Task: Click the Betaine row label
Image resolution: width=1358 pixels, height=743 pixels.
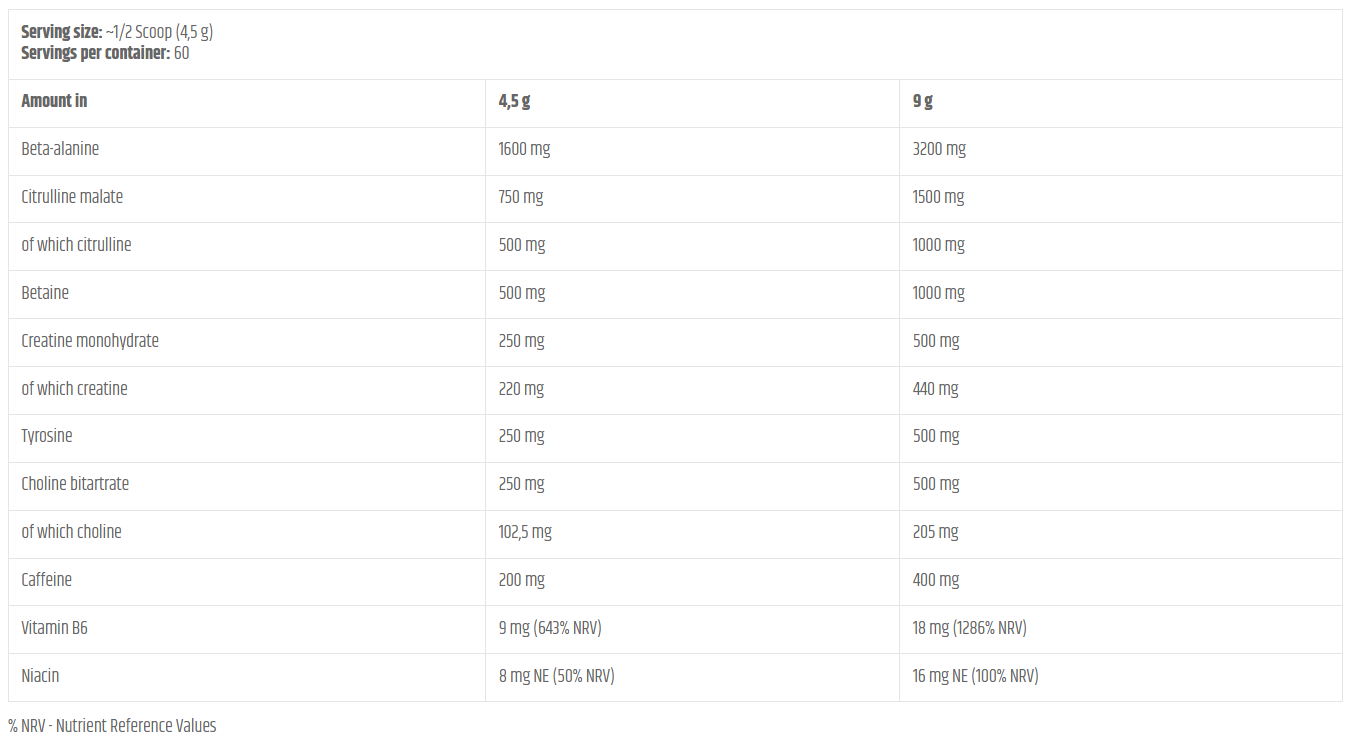Action: click(45, 293)
